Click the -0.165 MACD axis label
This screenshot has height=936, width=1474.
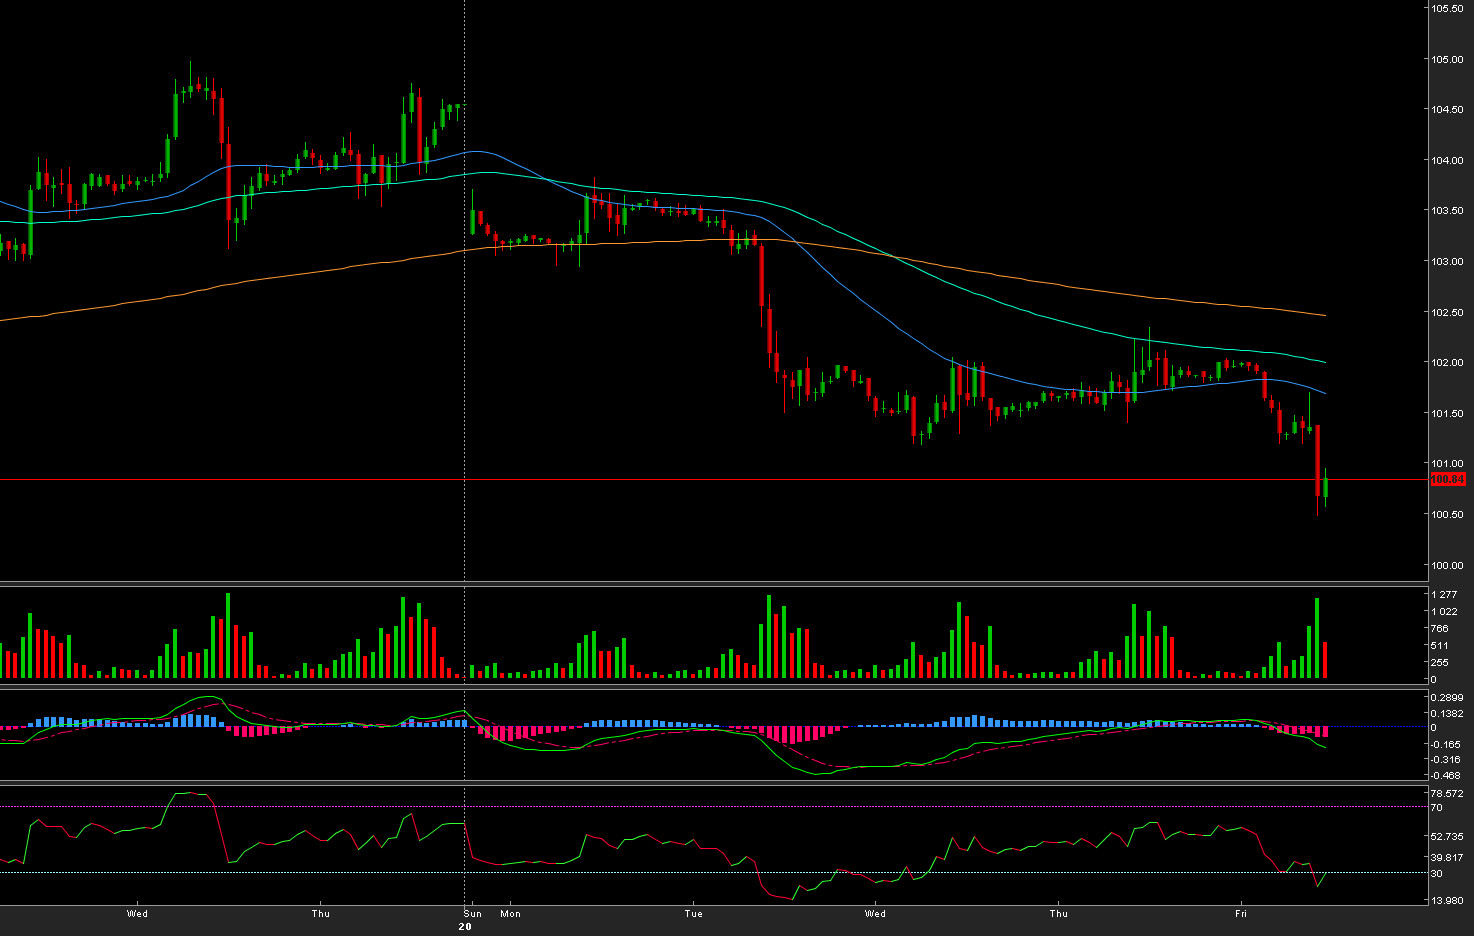click(1446, 744)
